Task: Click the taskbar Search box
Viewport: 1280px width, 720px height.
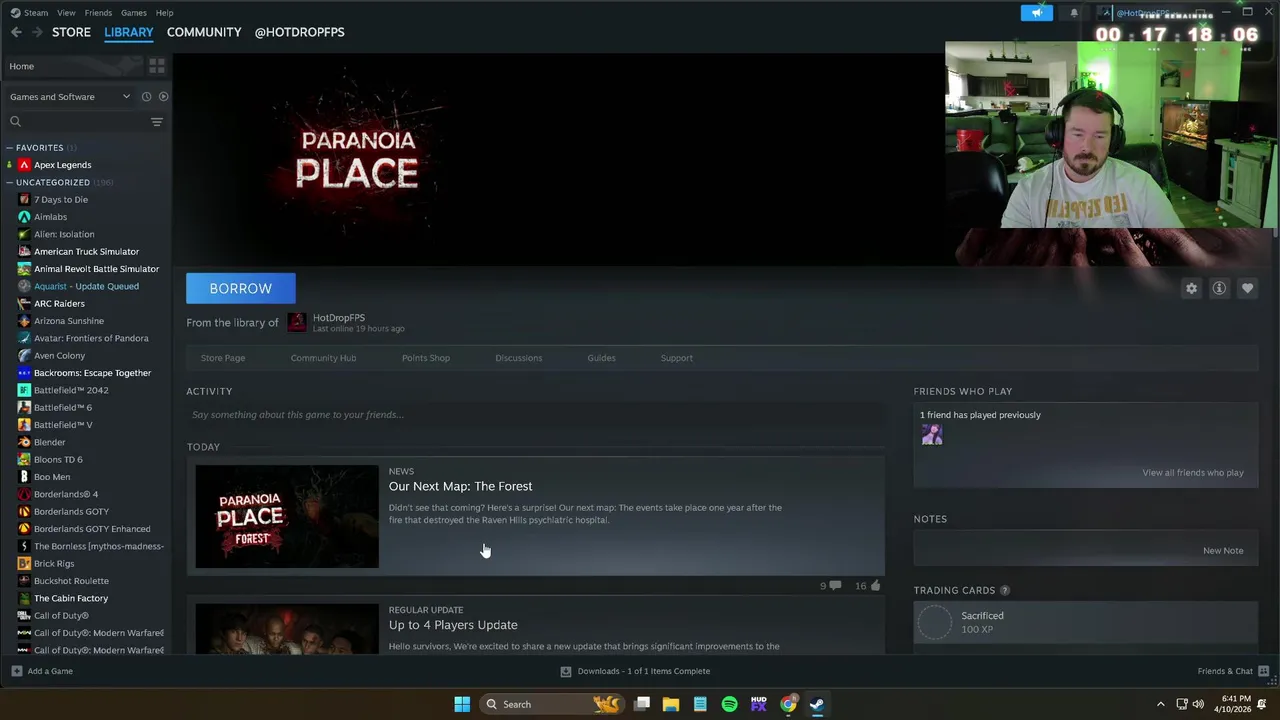Action: point(551,704)
